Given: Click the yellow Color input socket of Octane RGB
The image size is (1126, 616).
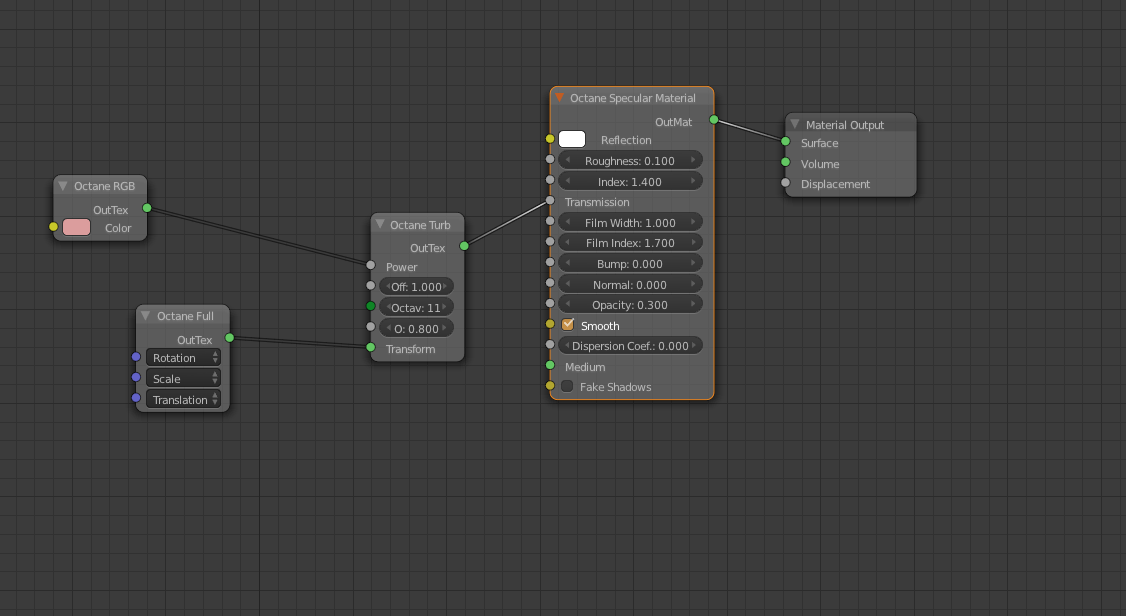Looking at the screenshot, I should click(x=53, y=227).
